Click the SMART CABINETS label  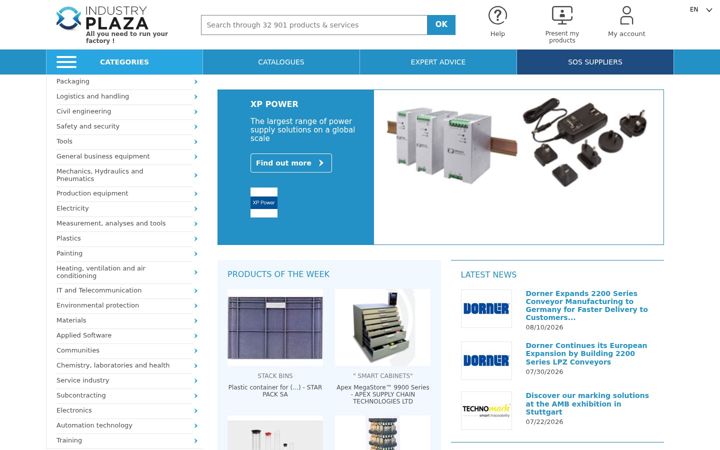click(383, 376)
